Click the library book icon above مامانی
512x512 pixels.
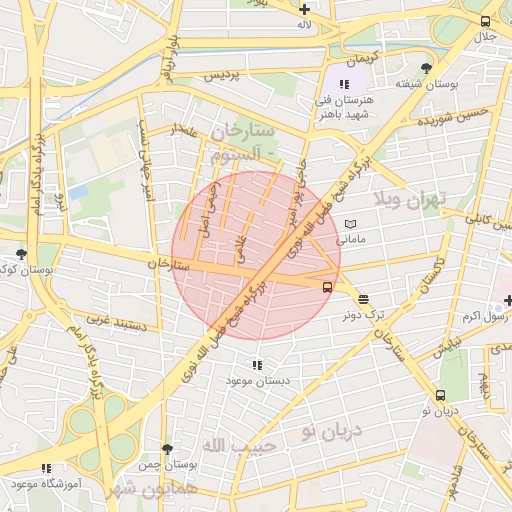pos(350,224)
